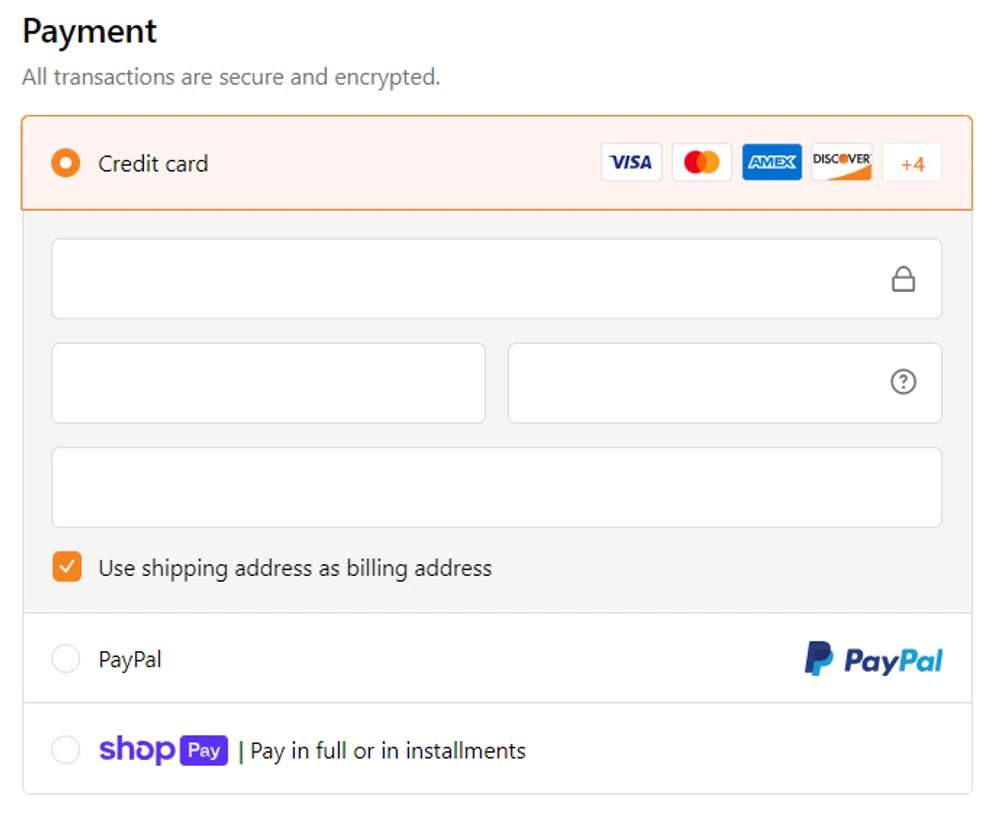Click the PayPal logo on the right
The height and width of the screenshot is (826, 1000).
click(x=873, y=659)
